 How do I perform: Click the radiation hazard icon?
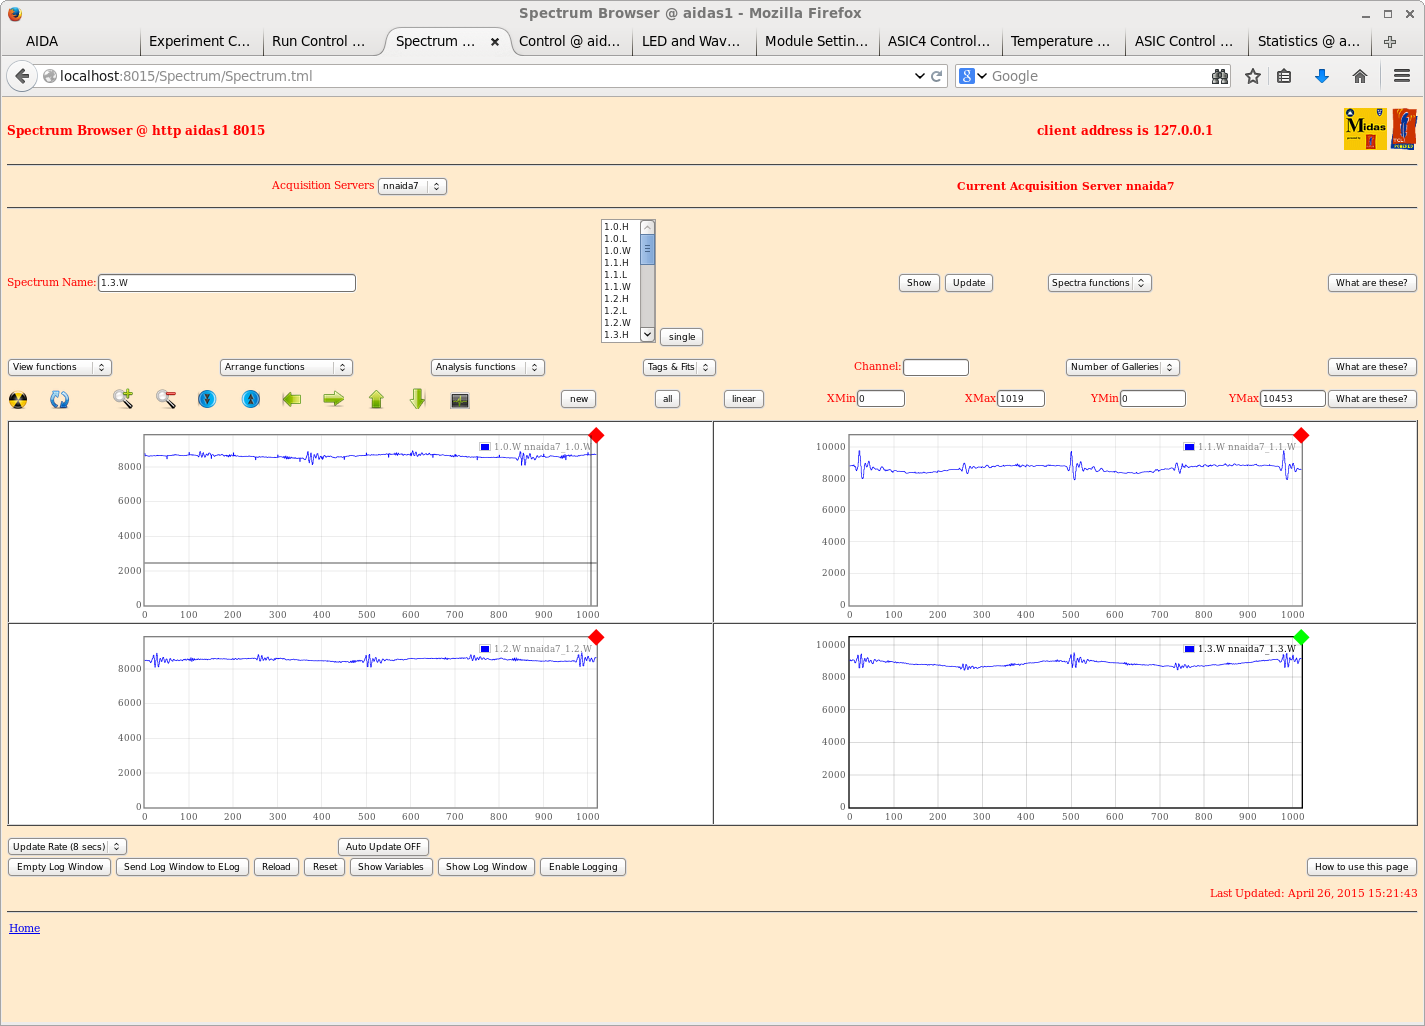pos(18,400)
